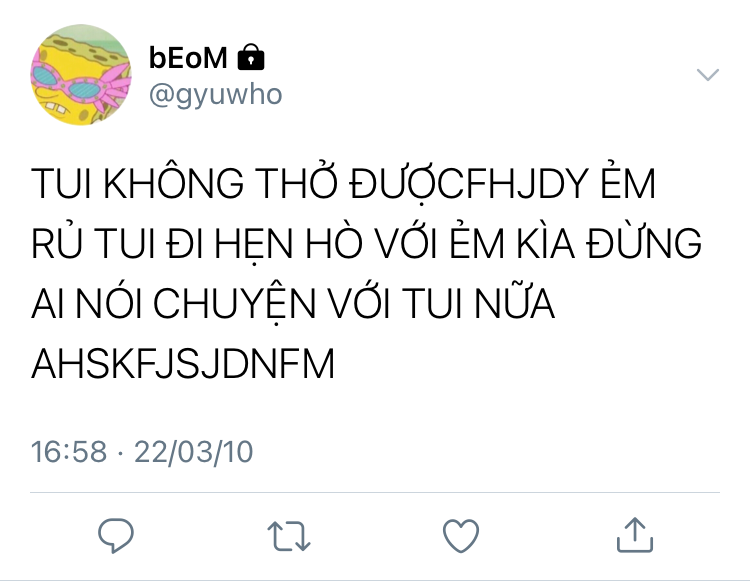Expand the tweet options chevron menu
This screenshot has height=581, width=750.
point(707,75)
